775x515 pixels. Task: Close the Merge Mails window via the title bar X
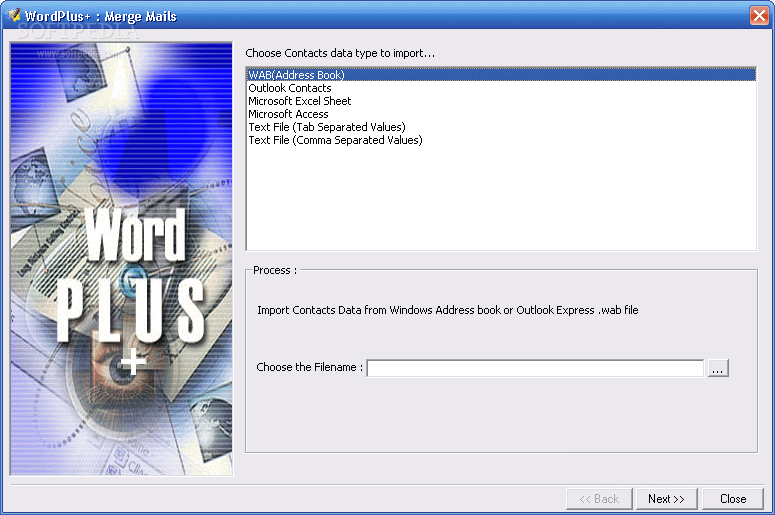(x=759, y=15)
